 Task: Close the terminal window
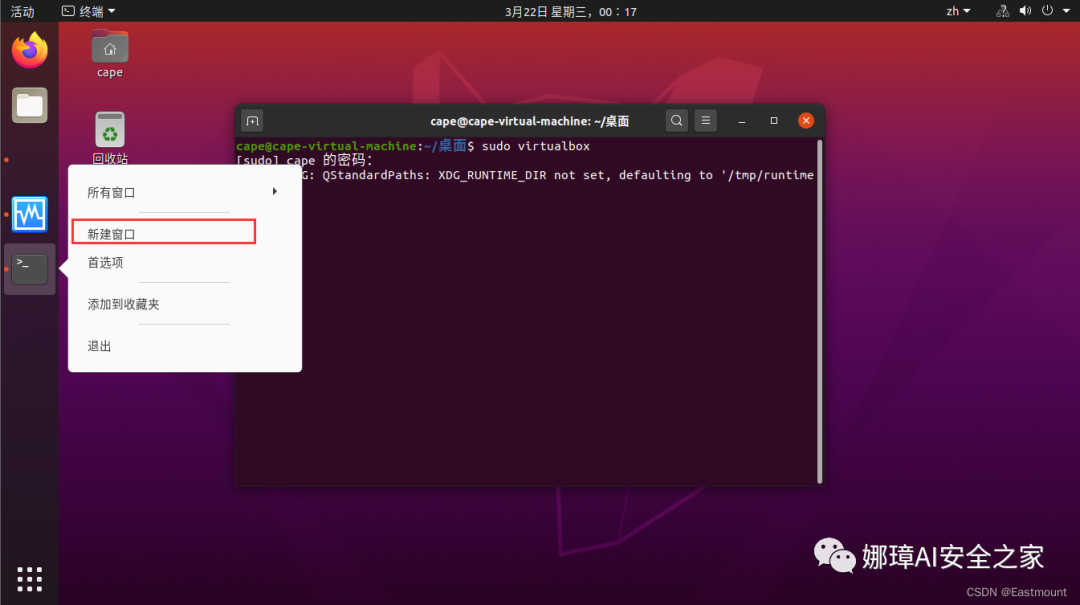tap(806, 121)
